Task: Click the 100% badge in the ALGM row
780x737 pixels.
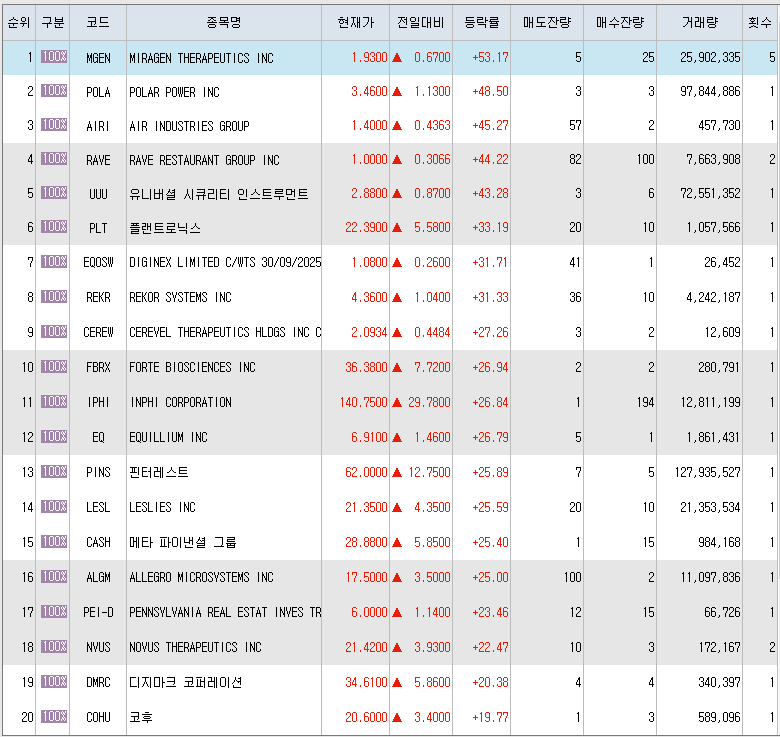Action: click(x=54, y=576)
